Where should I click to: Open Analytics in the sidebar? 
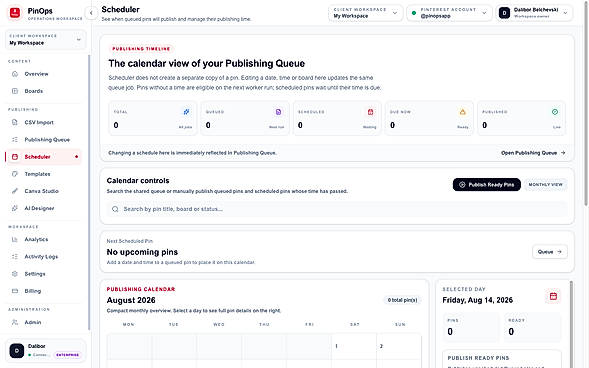(x=43, y=239)
